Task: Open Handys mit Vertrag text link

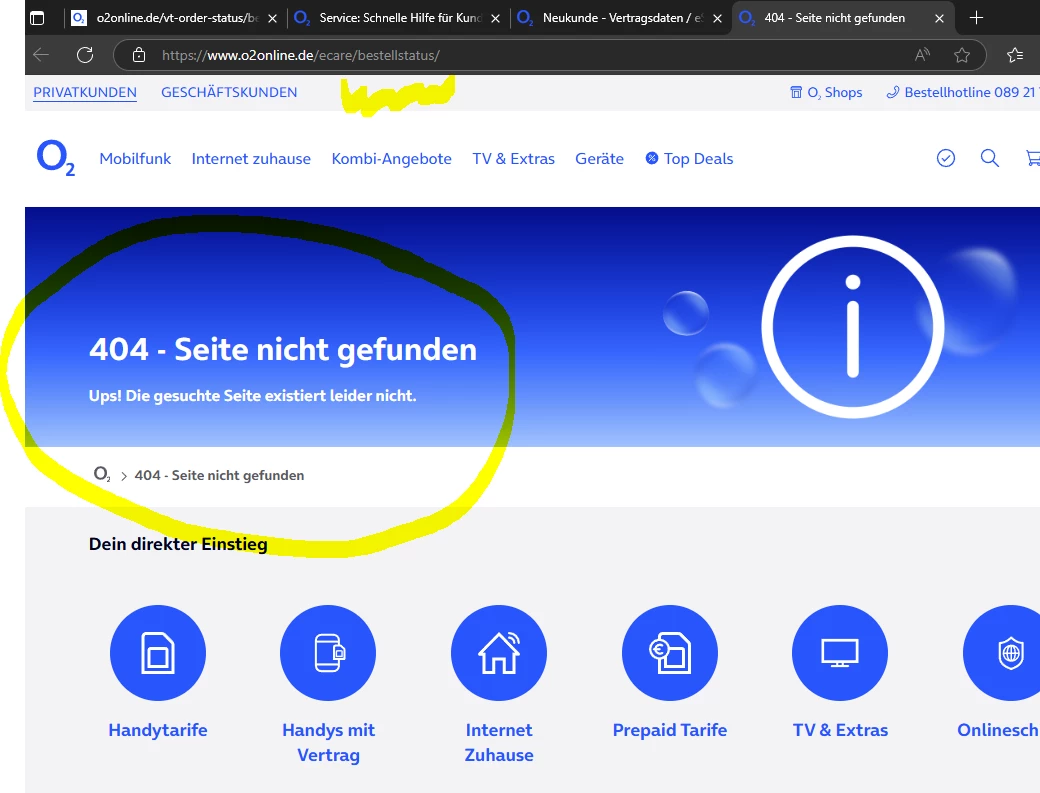Action: coord(328,743)
